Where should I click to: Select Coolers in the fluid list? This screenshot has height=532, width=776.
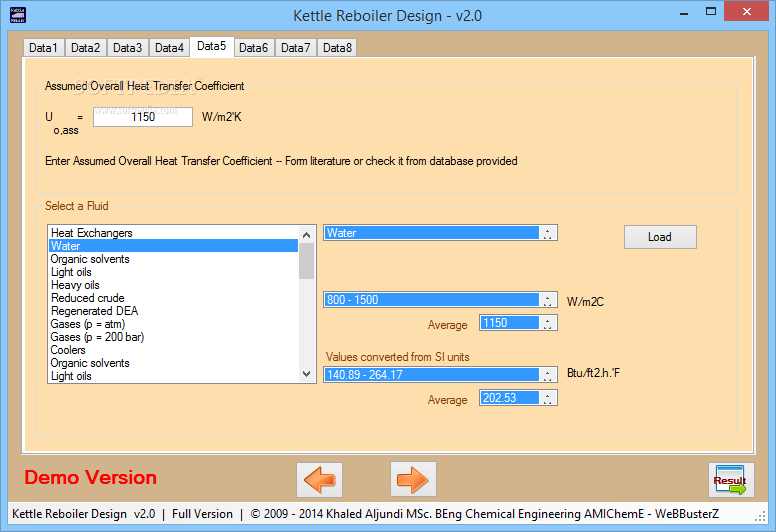click(174, 350)
